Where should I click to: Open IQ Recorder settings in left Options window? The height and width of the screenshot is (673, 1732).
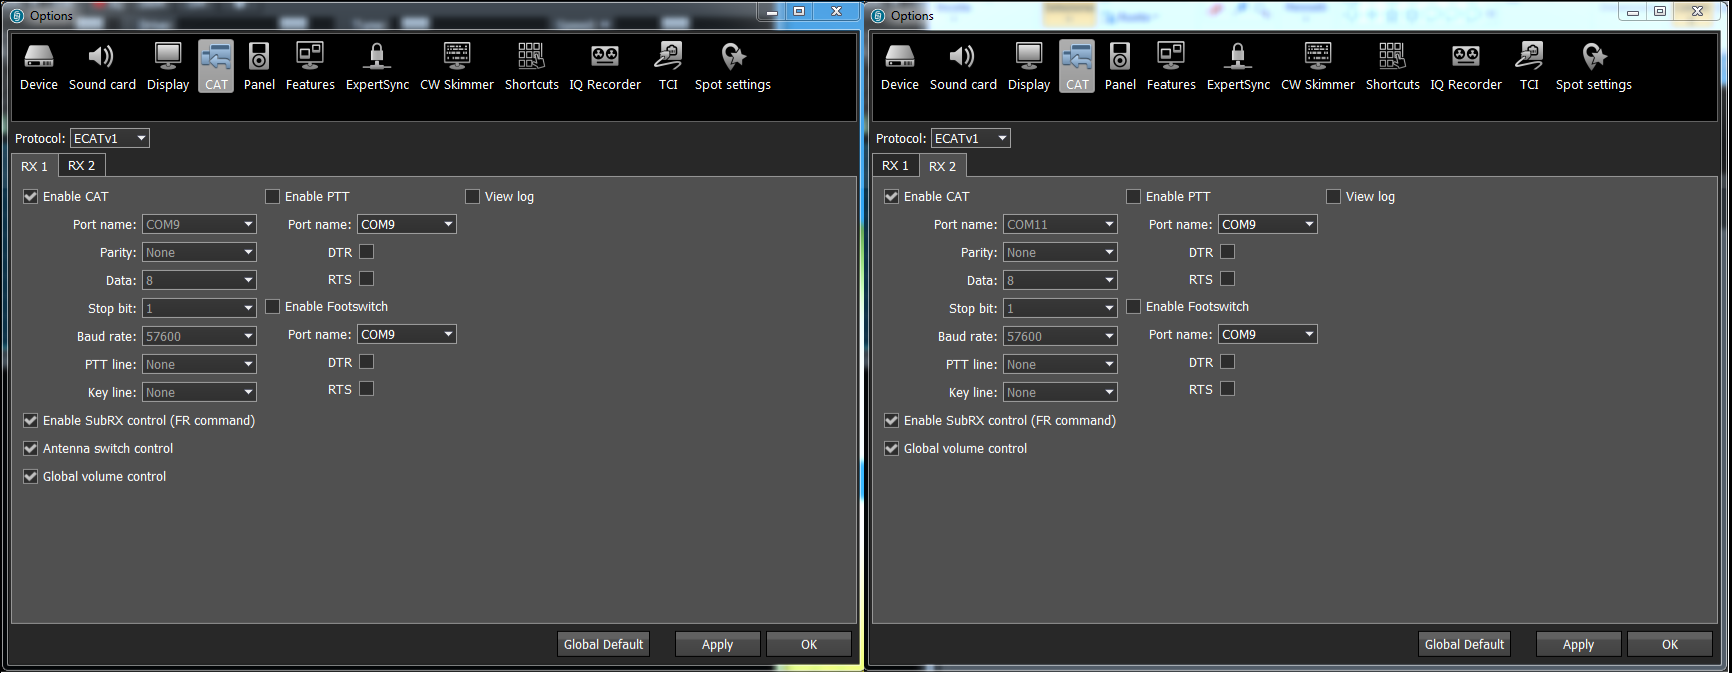[x=605, y=67]
